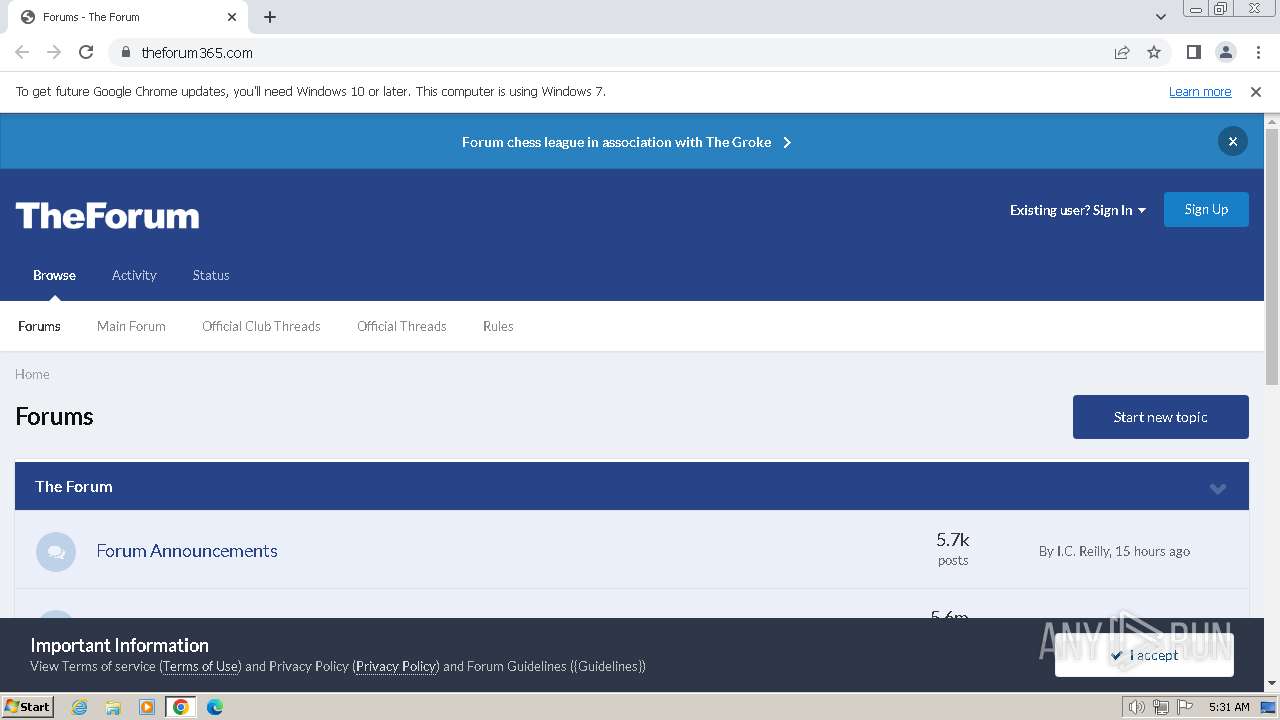Click the Sign Up button
The height and width of the screenshot is (720, 1280).
1206,210
